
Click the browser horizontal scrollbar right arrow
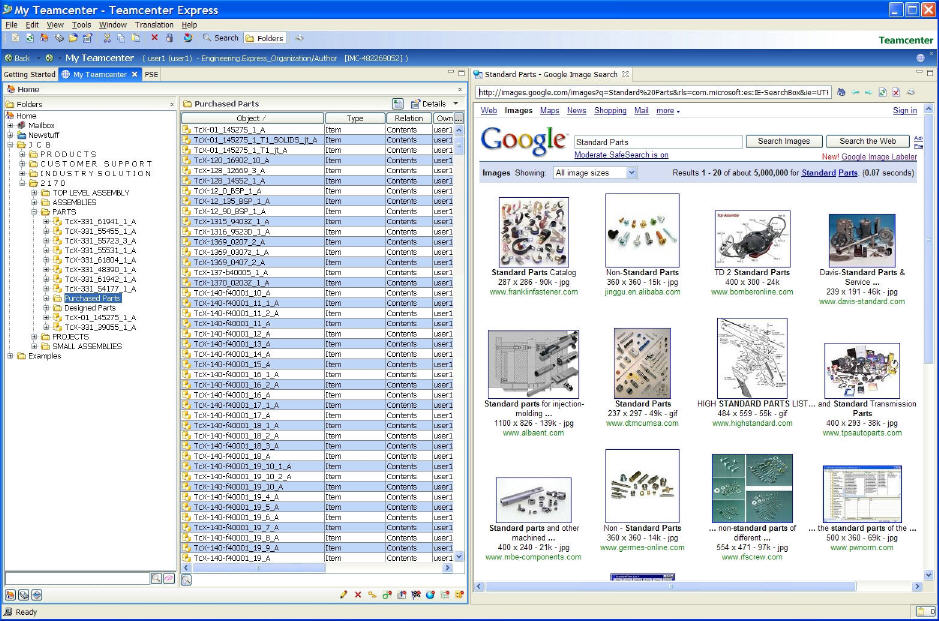(917, 587)
